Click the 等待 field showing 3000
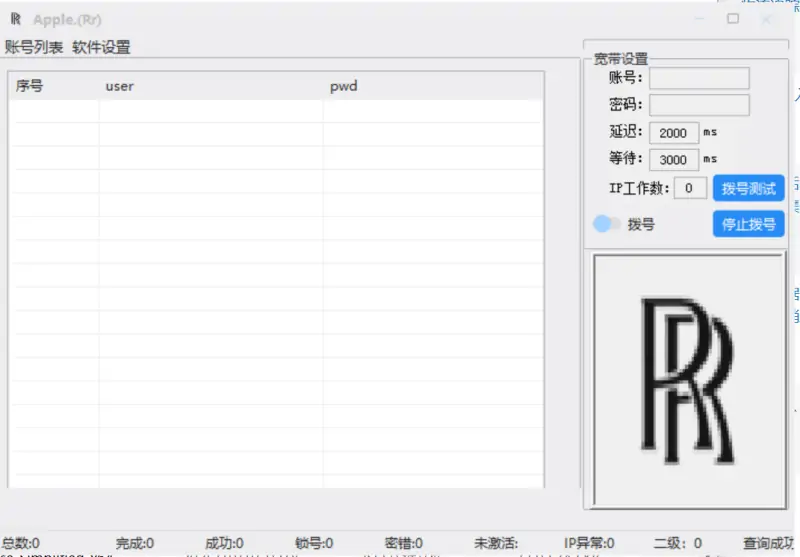The width and height of the screenshot is (800, 557). point(673,160)
